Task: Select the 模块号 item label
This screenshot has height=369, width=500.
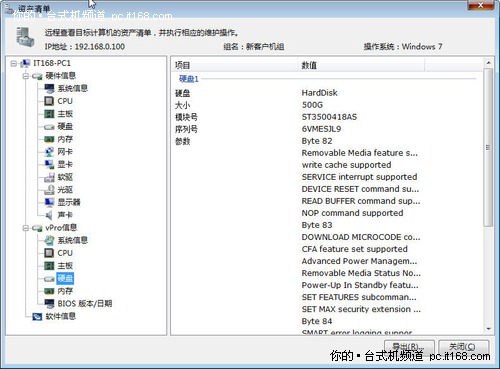Action: (x=186, y=117)
